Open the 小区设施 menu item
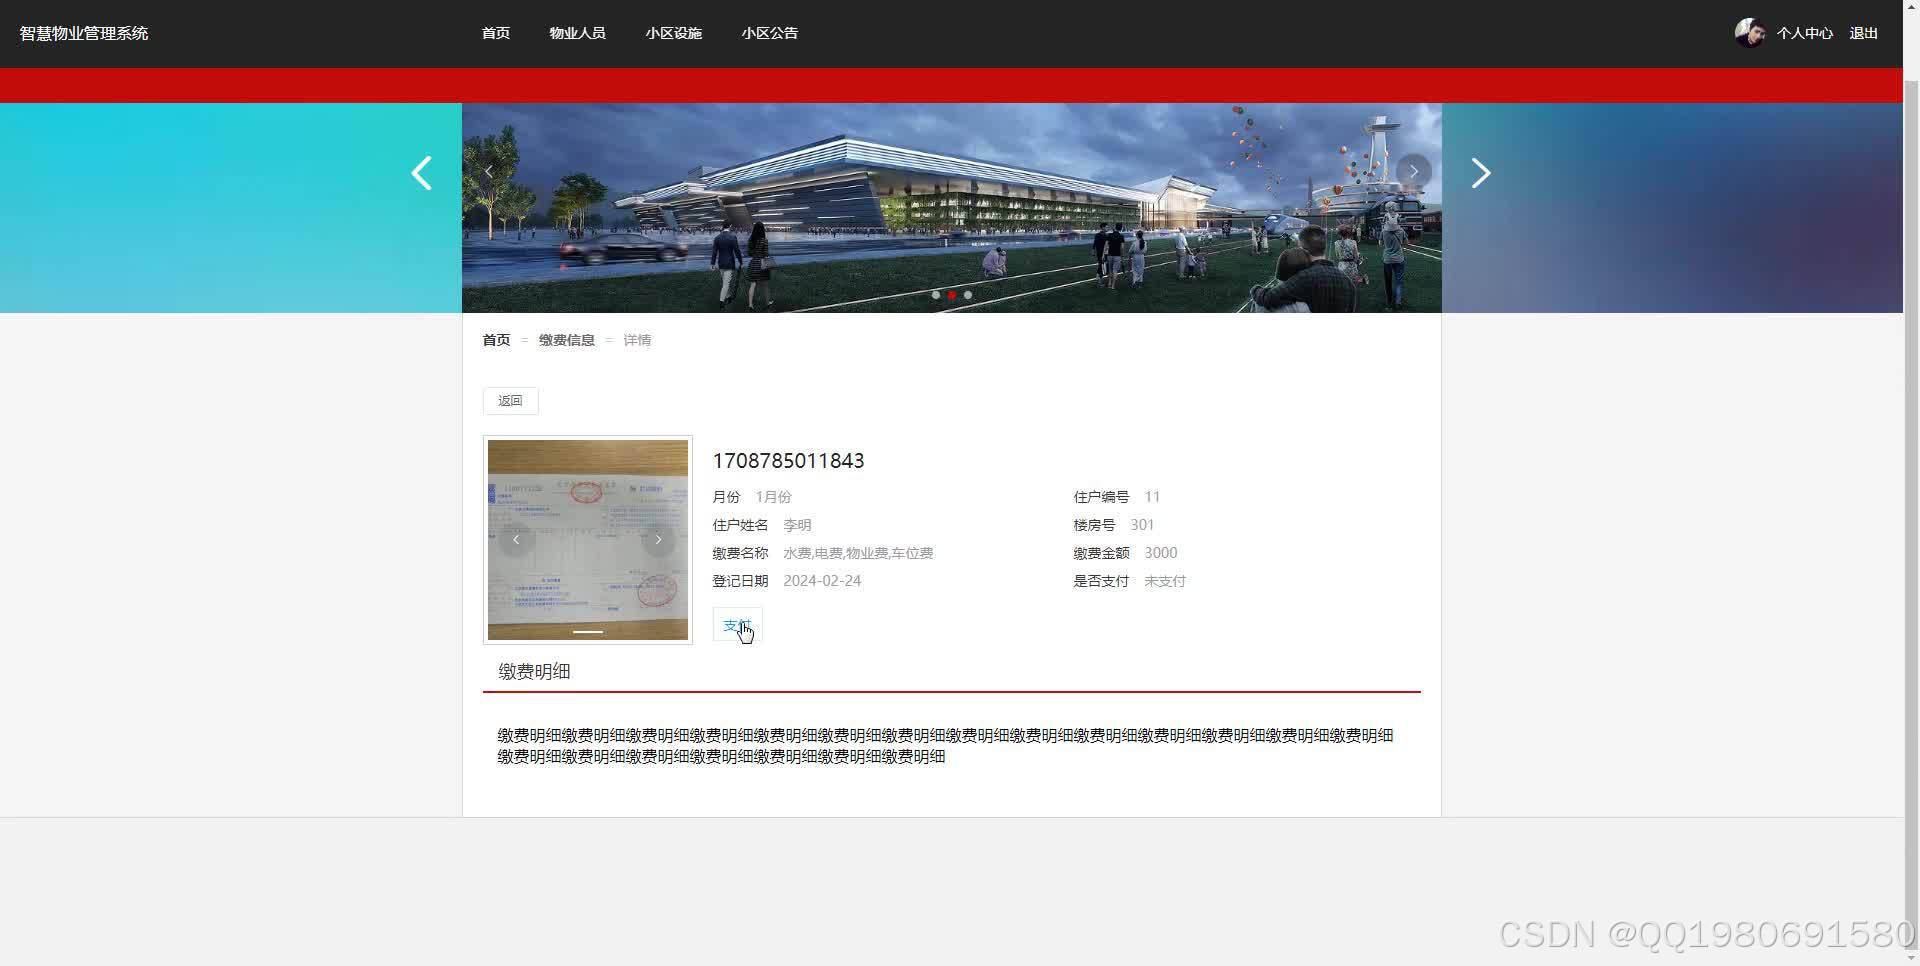 click(x=674, y=32)
